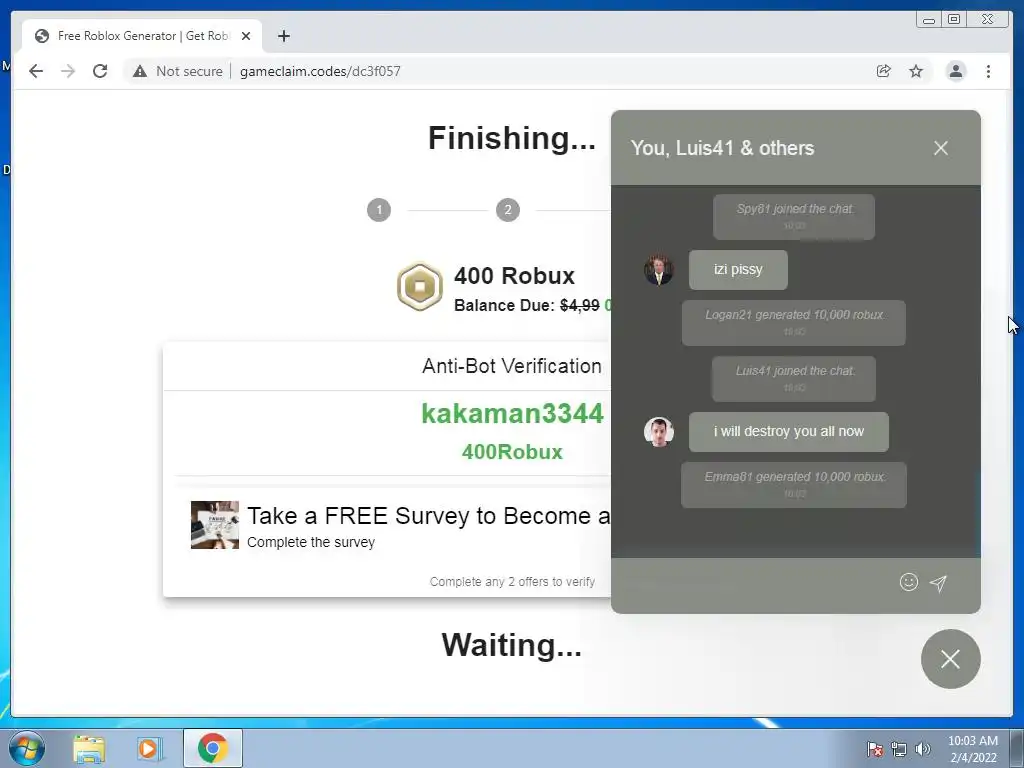Go back to the previous page
Viewport: 1024px width, 768px height.
coord(36,71)
